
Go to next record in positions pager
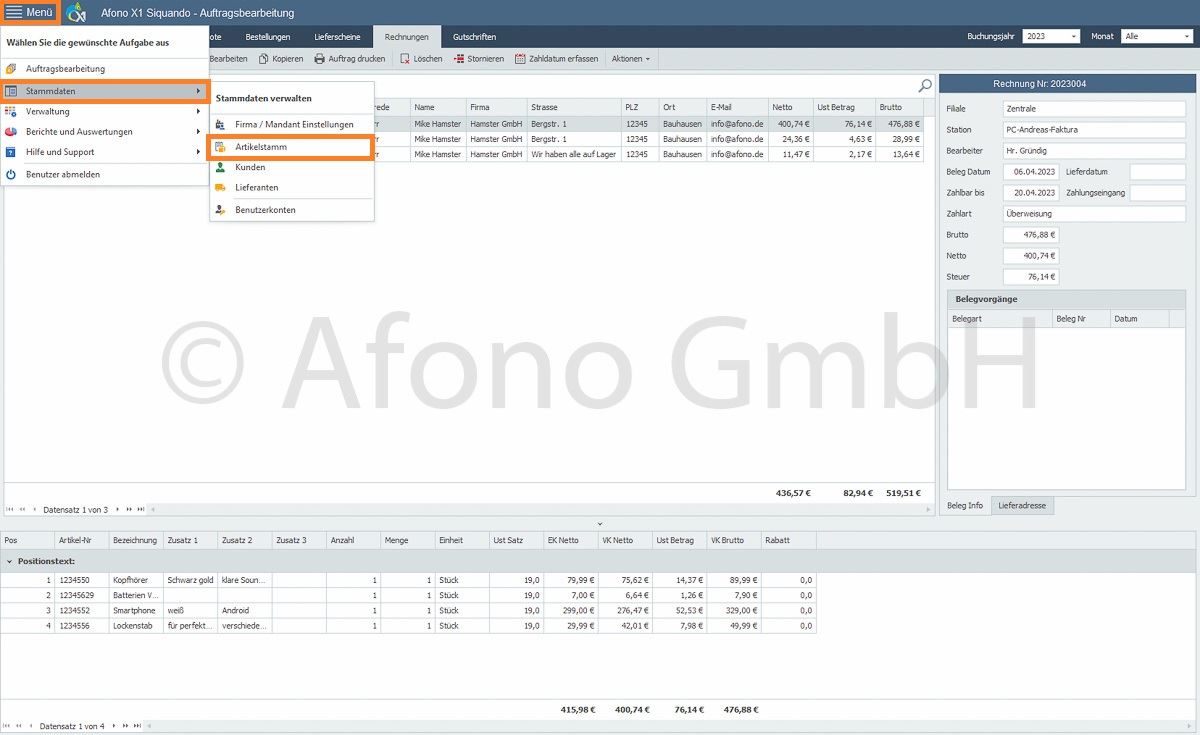113,726
